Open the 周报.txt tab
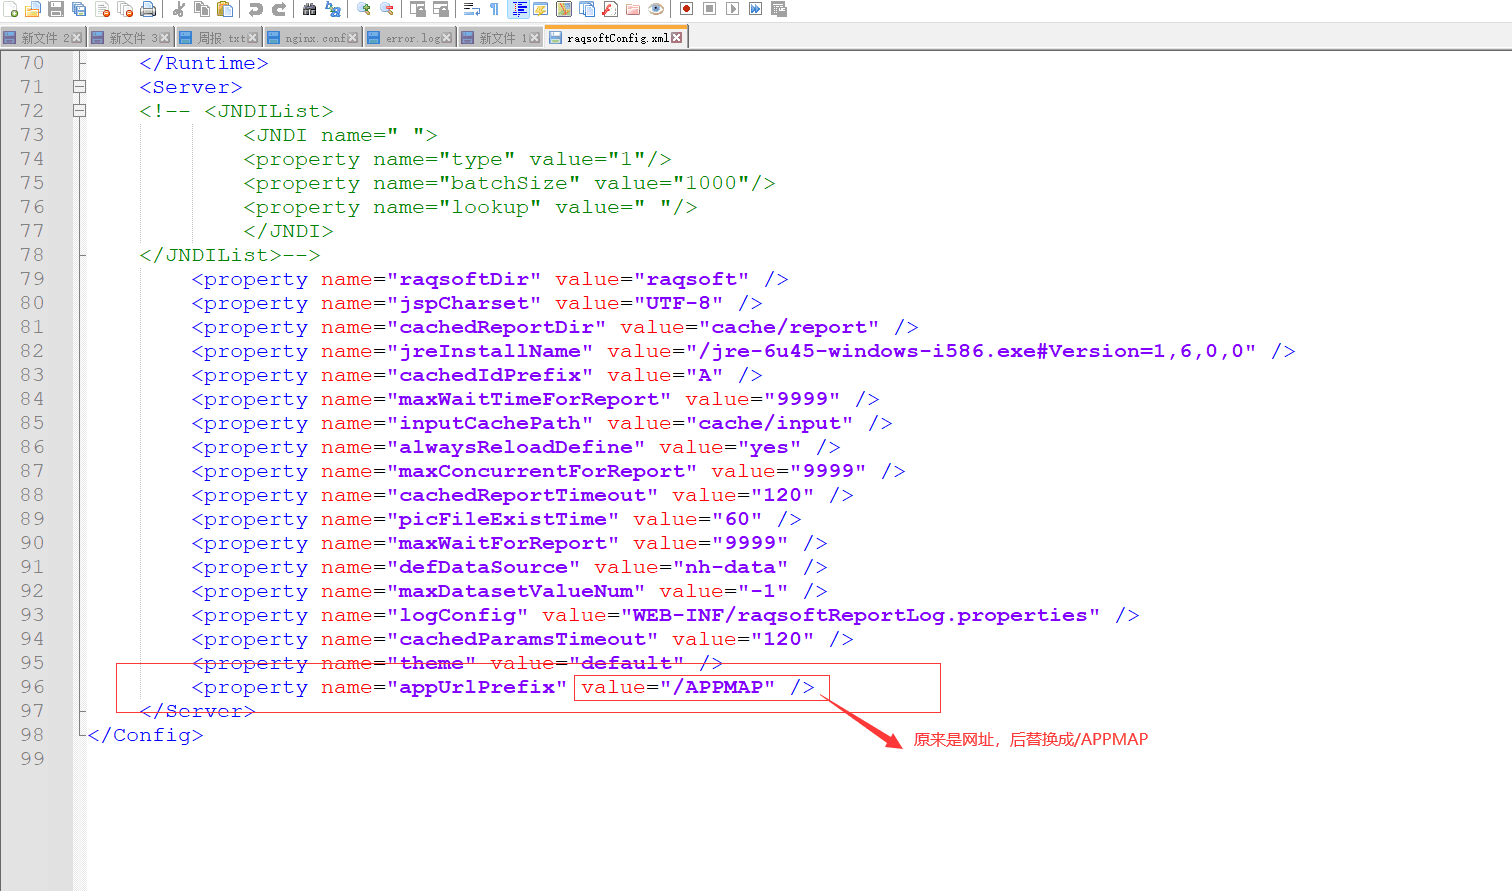Screen dimensions: 1512x891 pyautogui.click(x=219, y=38)
